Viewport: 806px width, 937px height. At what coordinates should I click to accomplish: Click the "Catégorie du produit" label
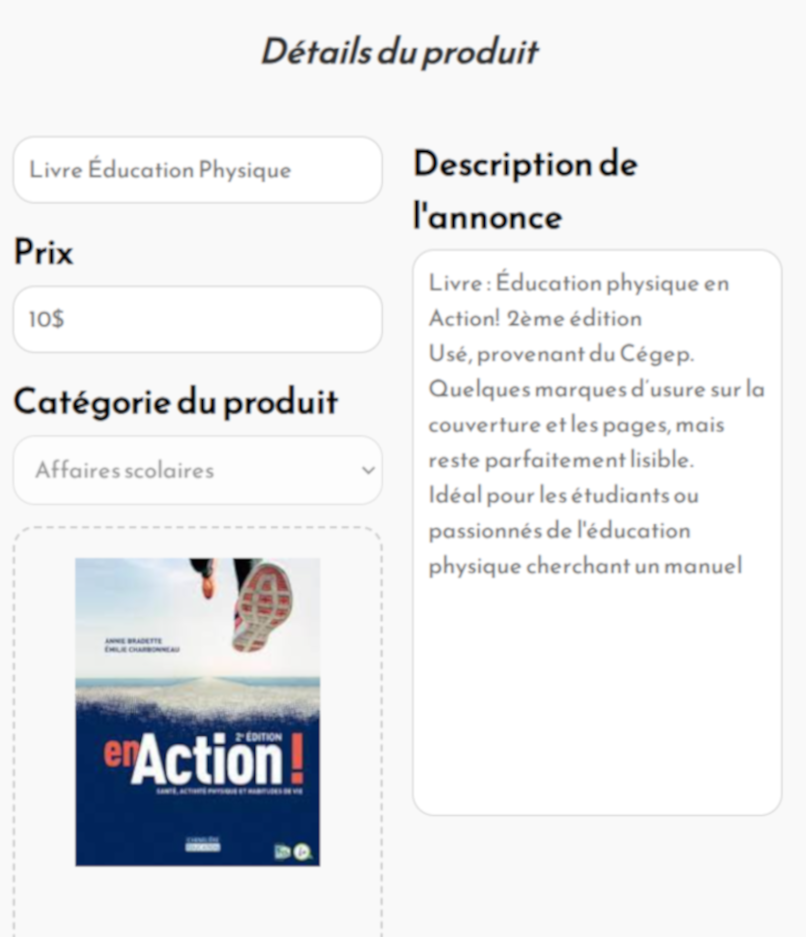(175, 402)
